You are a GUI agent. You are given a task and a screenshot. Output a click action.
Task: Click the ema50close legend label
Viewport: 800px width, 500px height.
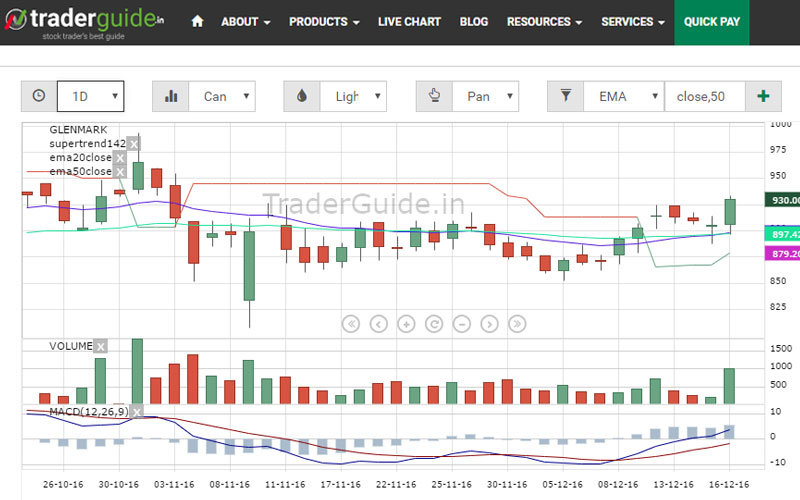coord(81,171)
